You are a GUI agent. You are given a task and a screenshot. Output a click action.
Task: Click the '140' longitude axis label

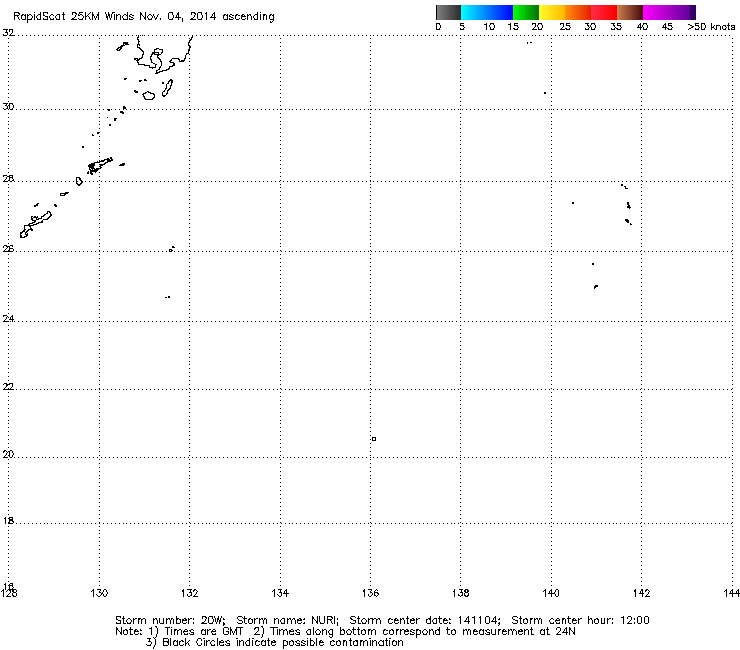coord(551,593)
